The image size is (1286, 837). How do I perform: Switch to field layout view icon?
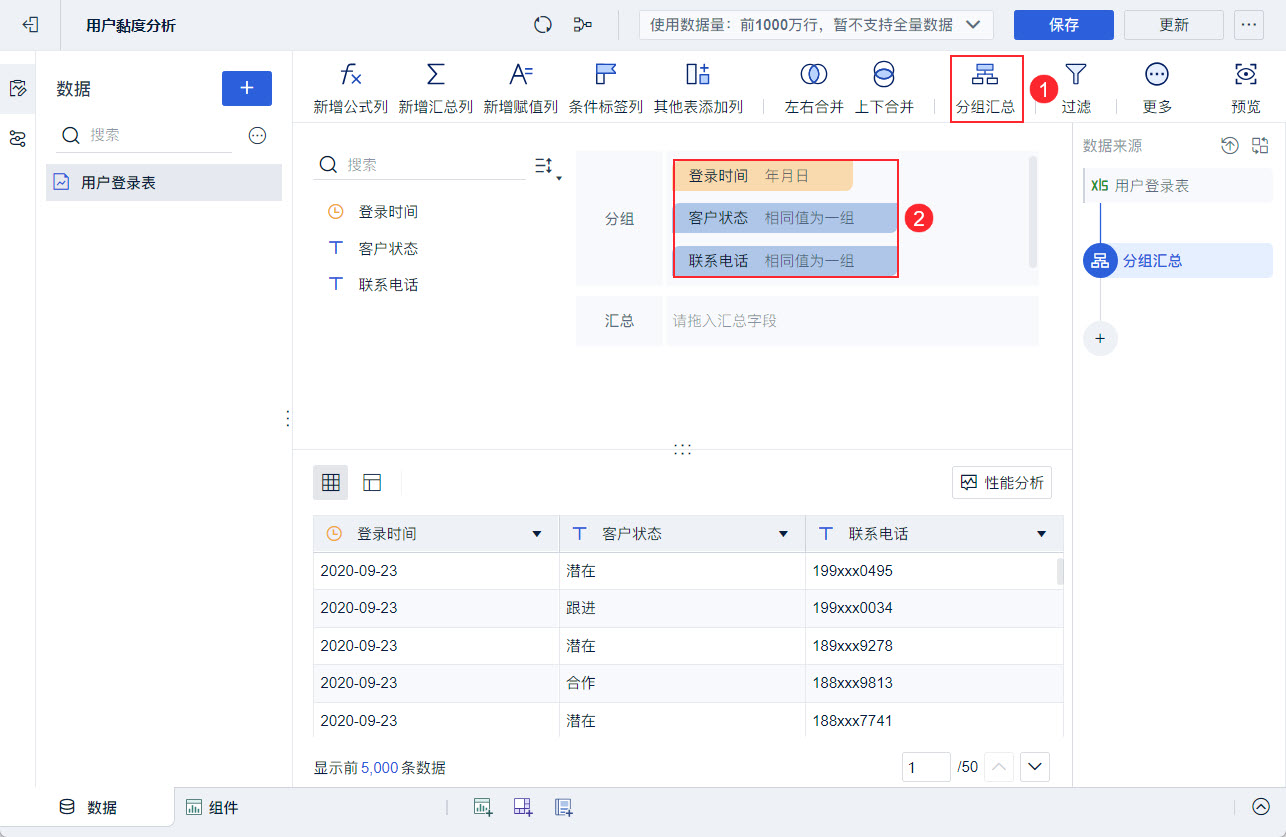tap(372, 483)
